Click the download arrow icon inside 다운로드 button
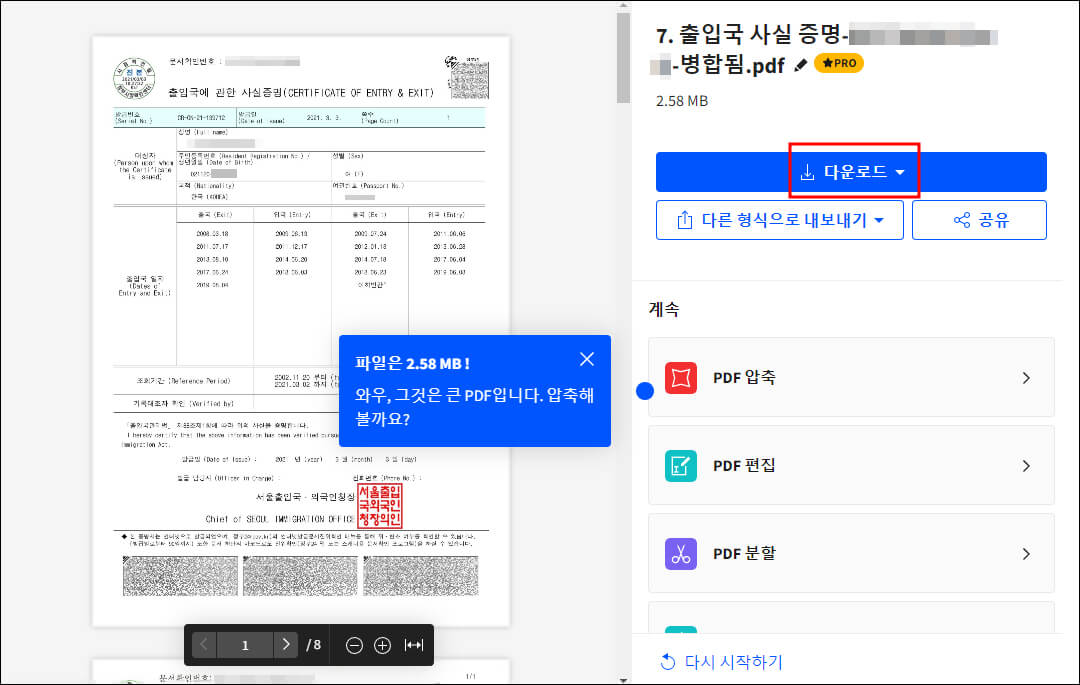 [806, 172]
